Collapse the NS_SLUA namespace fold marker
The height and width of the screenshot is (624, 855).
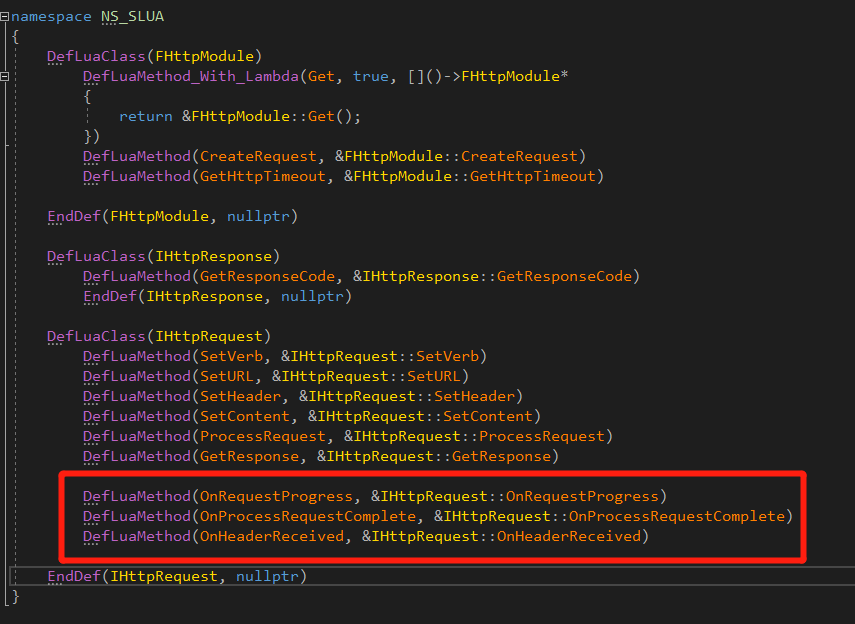[4, 16]
